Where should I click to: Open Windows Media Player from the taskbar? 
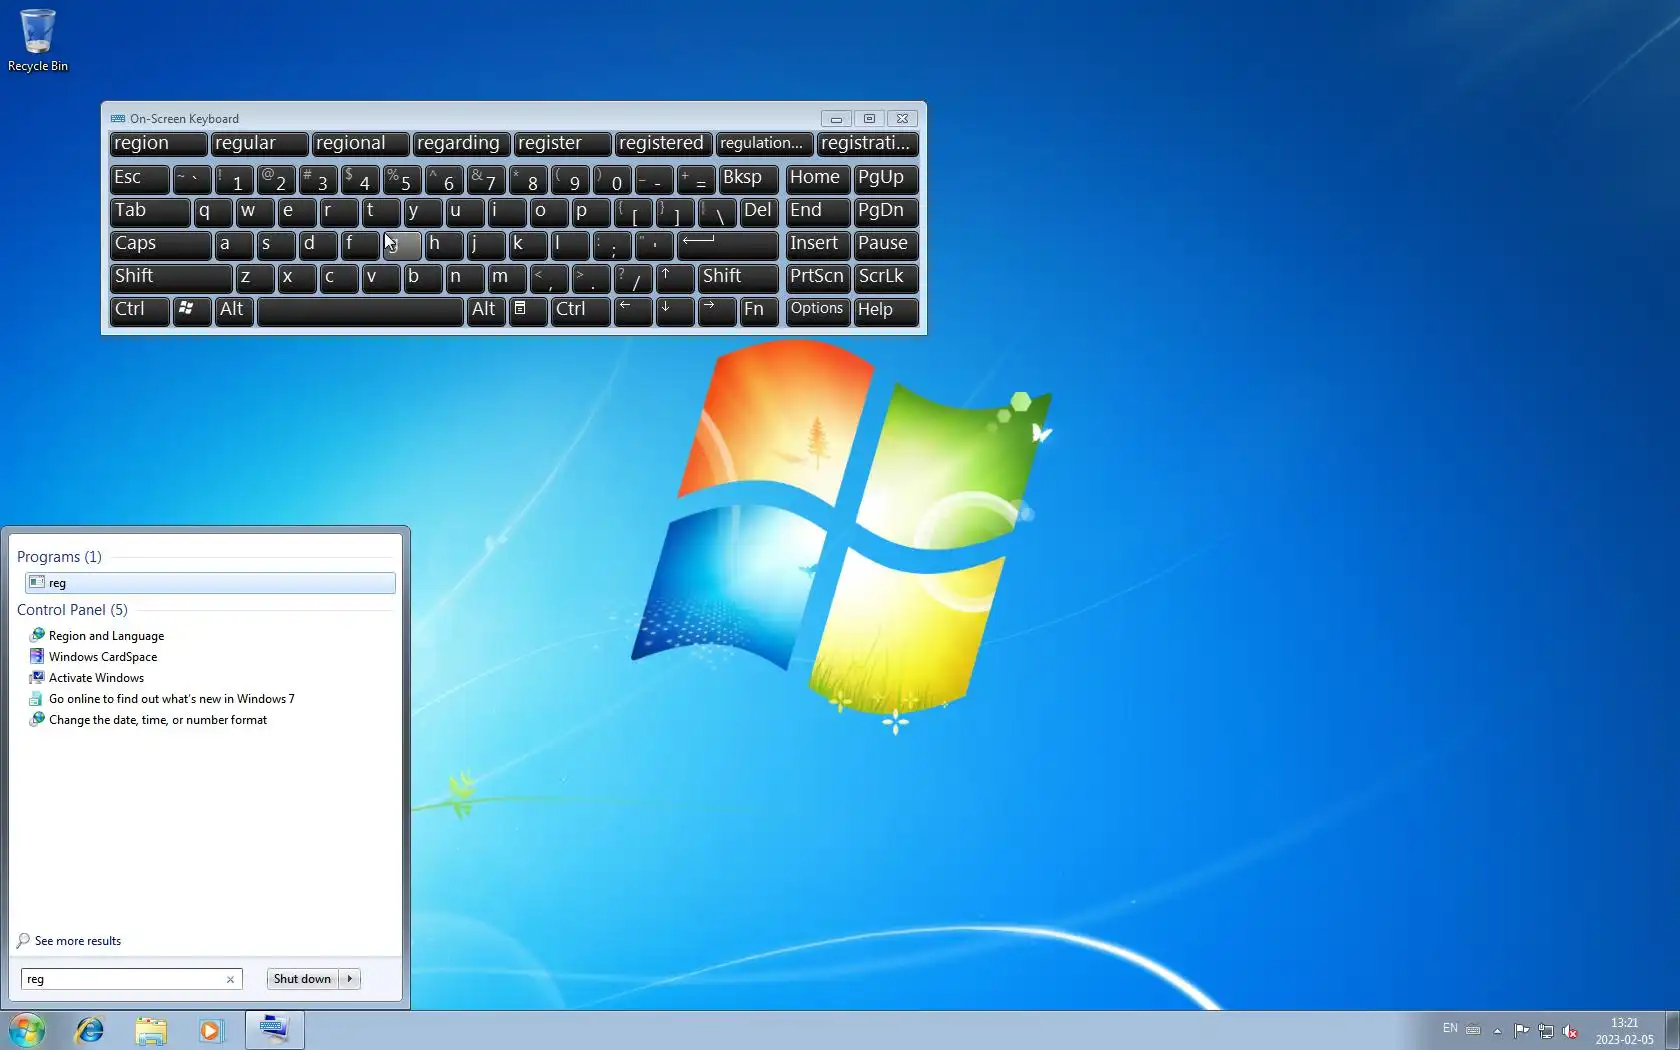point(211,1030)
